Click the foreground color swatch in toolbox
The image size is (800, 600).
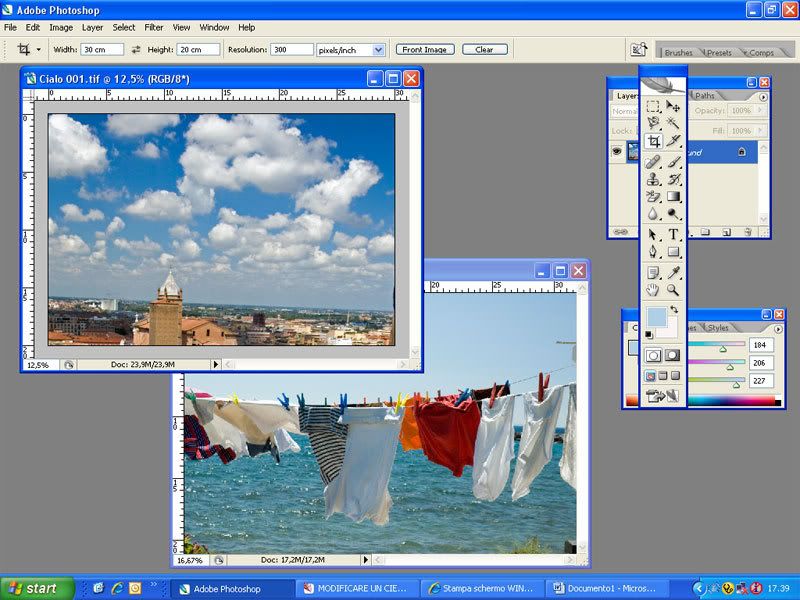pyautogui.click(x=656, y=317)
